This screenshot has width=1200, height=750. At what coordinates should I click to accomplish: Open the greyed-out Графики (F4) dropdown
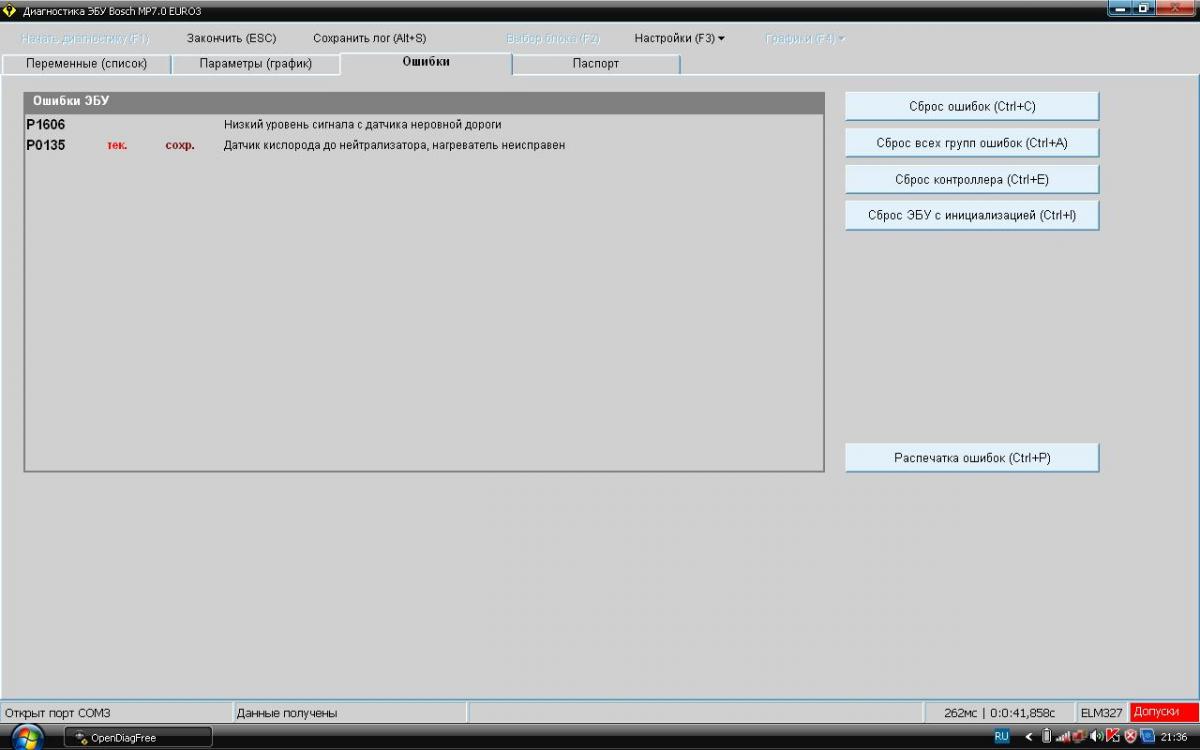pos(805,38)
